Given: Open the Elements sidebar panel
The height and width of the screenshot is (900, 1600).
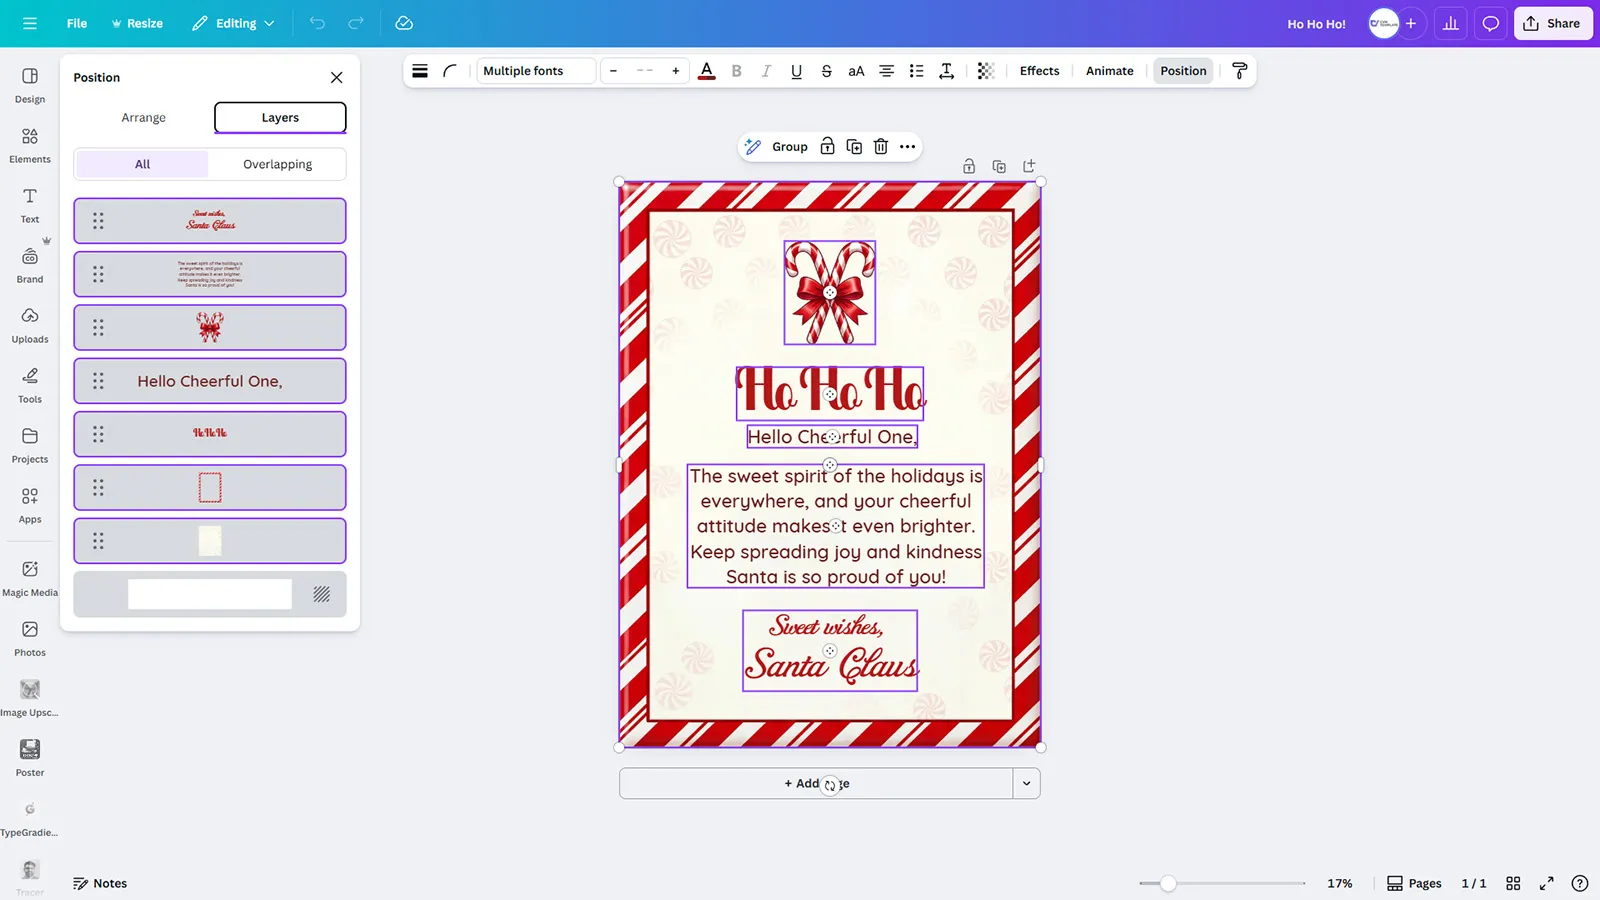Looking at the screenshot, I should point(30,144).
